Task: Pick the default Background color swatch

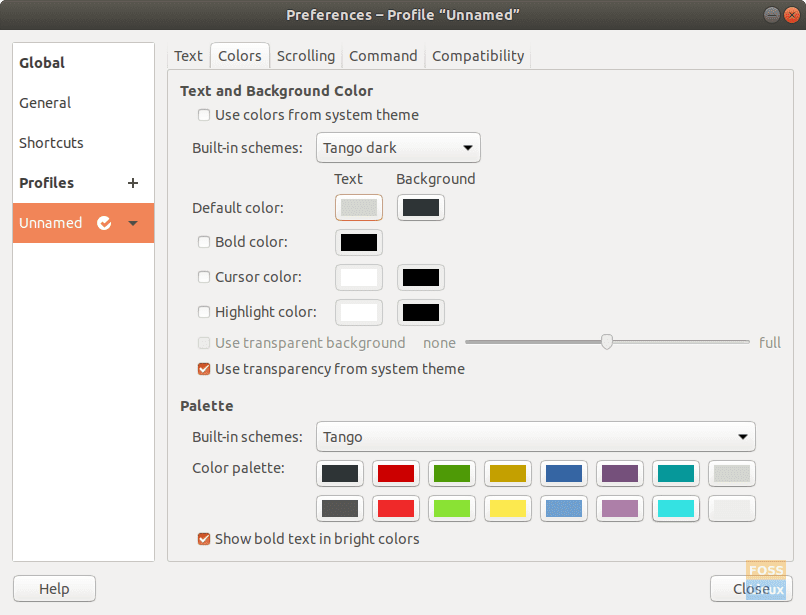Action: (x=420, y=208)
